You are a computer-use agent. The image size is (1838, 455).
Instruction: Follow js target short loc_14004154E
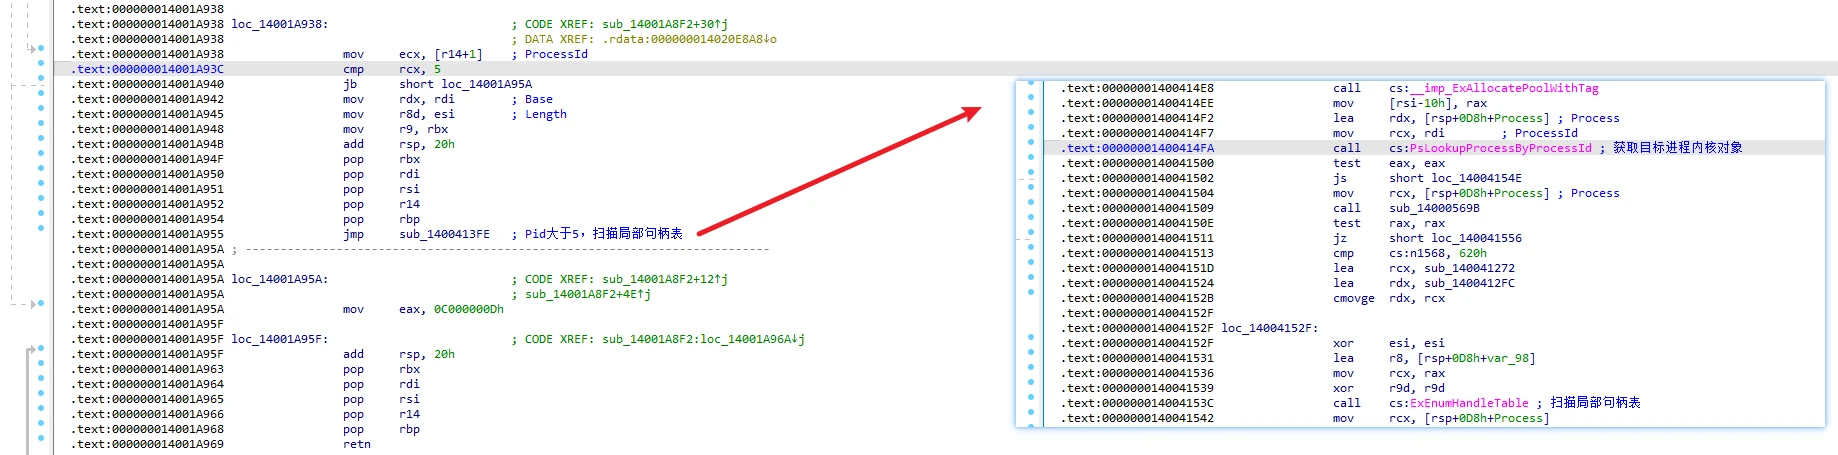tap(1455, 178)
